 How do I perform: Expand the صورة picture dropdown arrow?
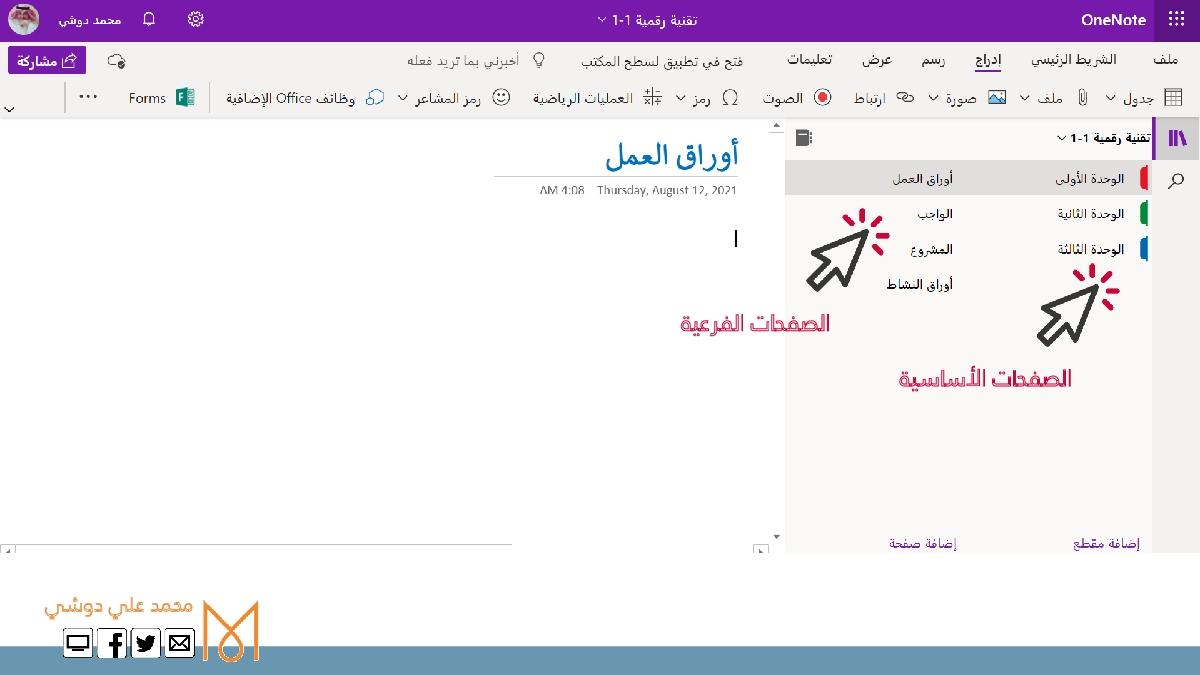click(933, 98)
